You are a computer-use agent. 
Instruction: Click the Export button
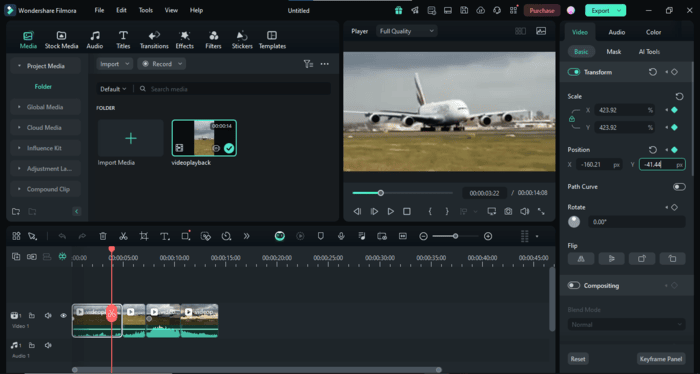tap(605, 10)
